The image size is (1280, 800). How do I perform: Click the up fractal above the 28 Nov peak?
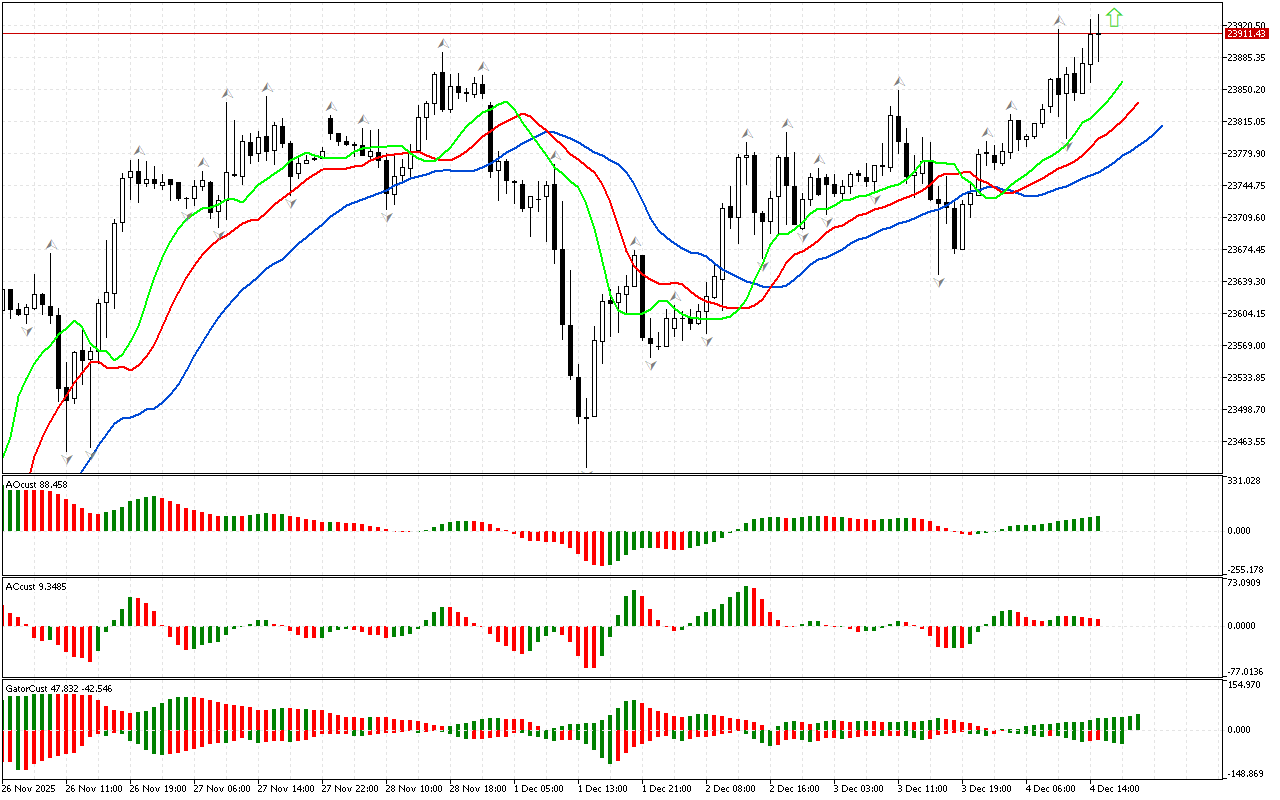[441, 44]
